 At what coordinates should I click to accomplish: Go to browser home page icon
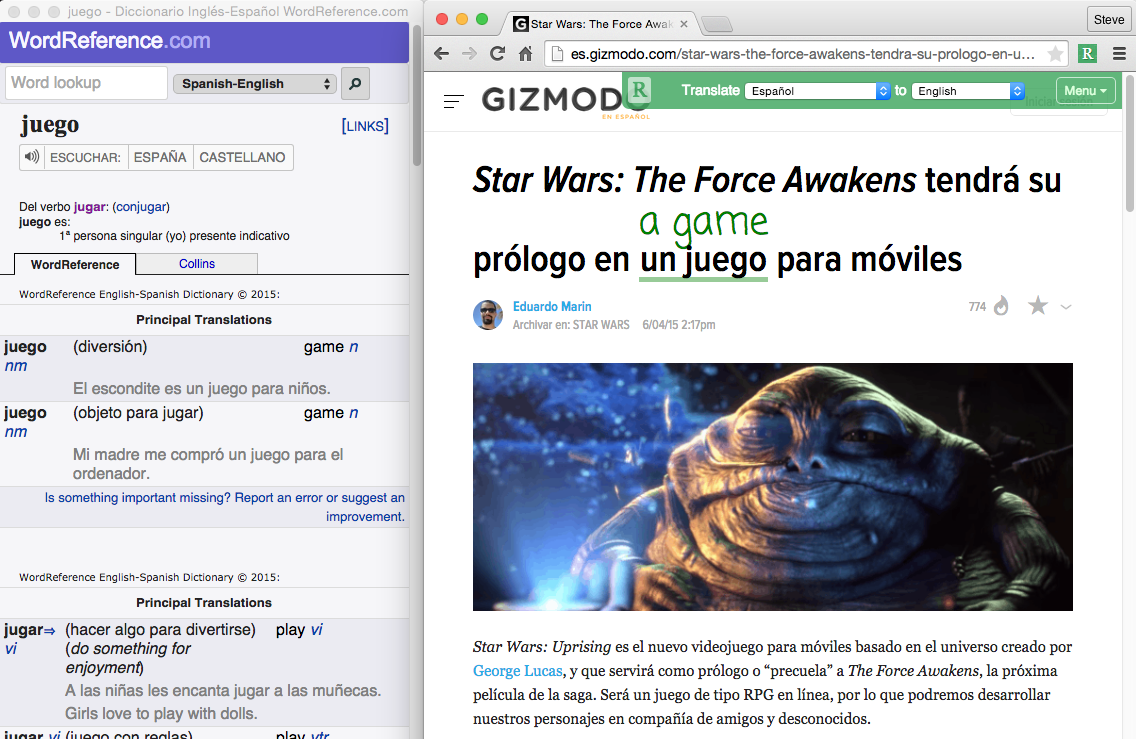525,54
